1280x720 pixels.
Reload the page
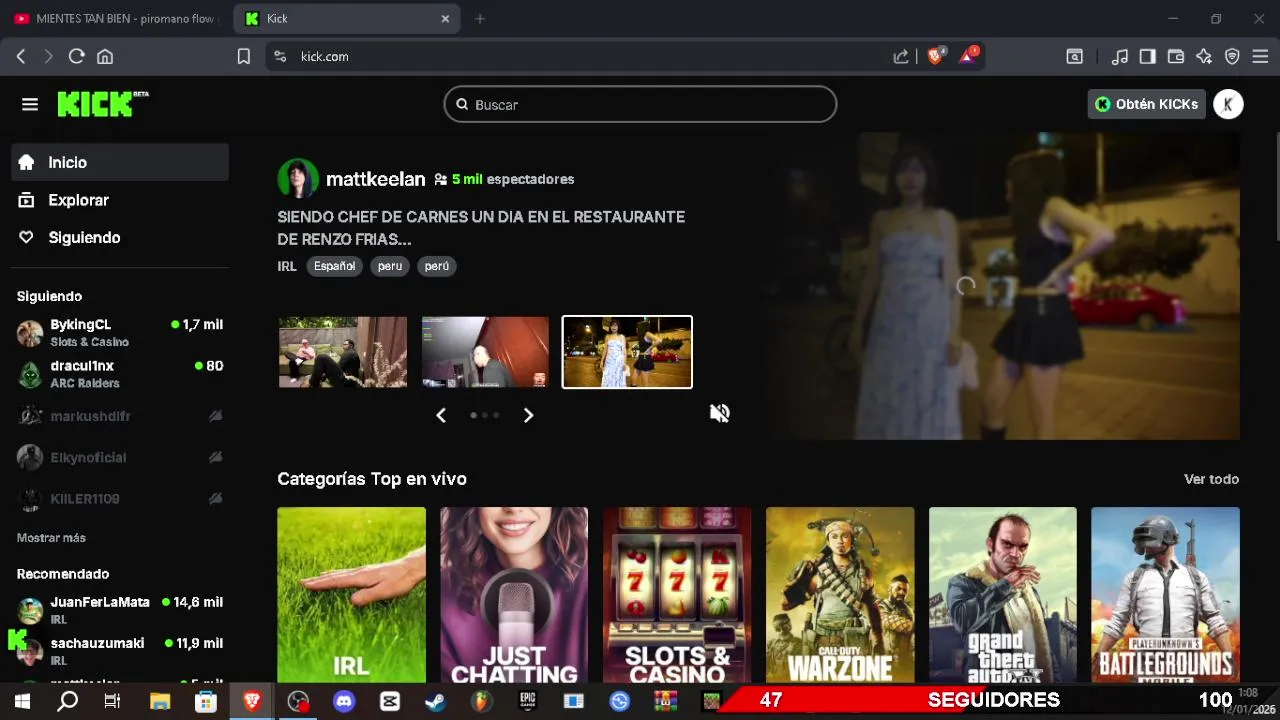point(76,57)
